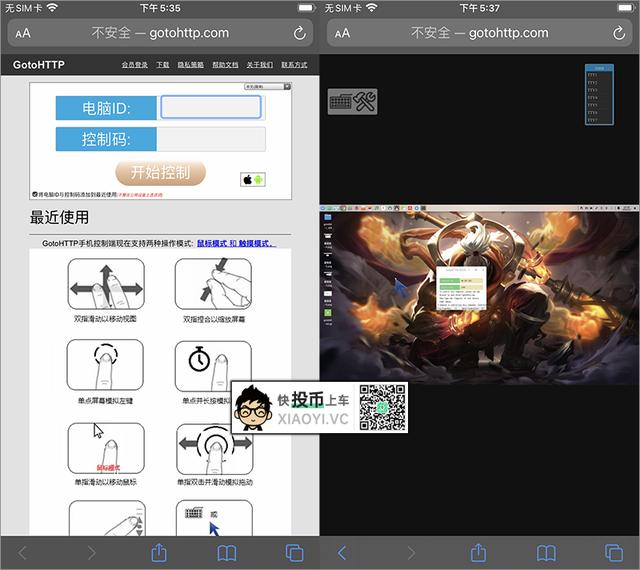The image size is (640, 570).
Task: Open the 会员登录 nav link
Action: (x=134, y=65)
